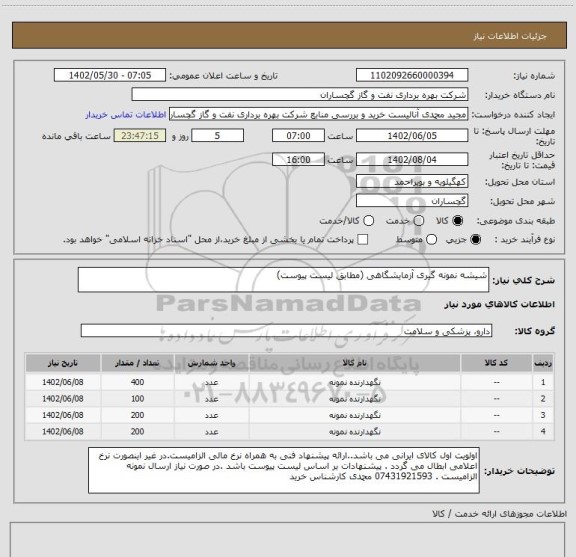Click the تاریخ نیاز column header
The height and width of the screenshot is (557, 576).
63,363
